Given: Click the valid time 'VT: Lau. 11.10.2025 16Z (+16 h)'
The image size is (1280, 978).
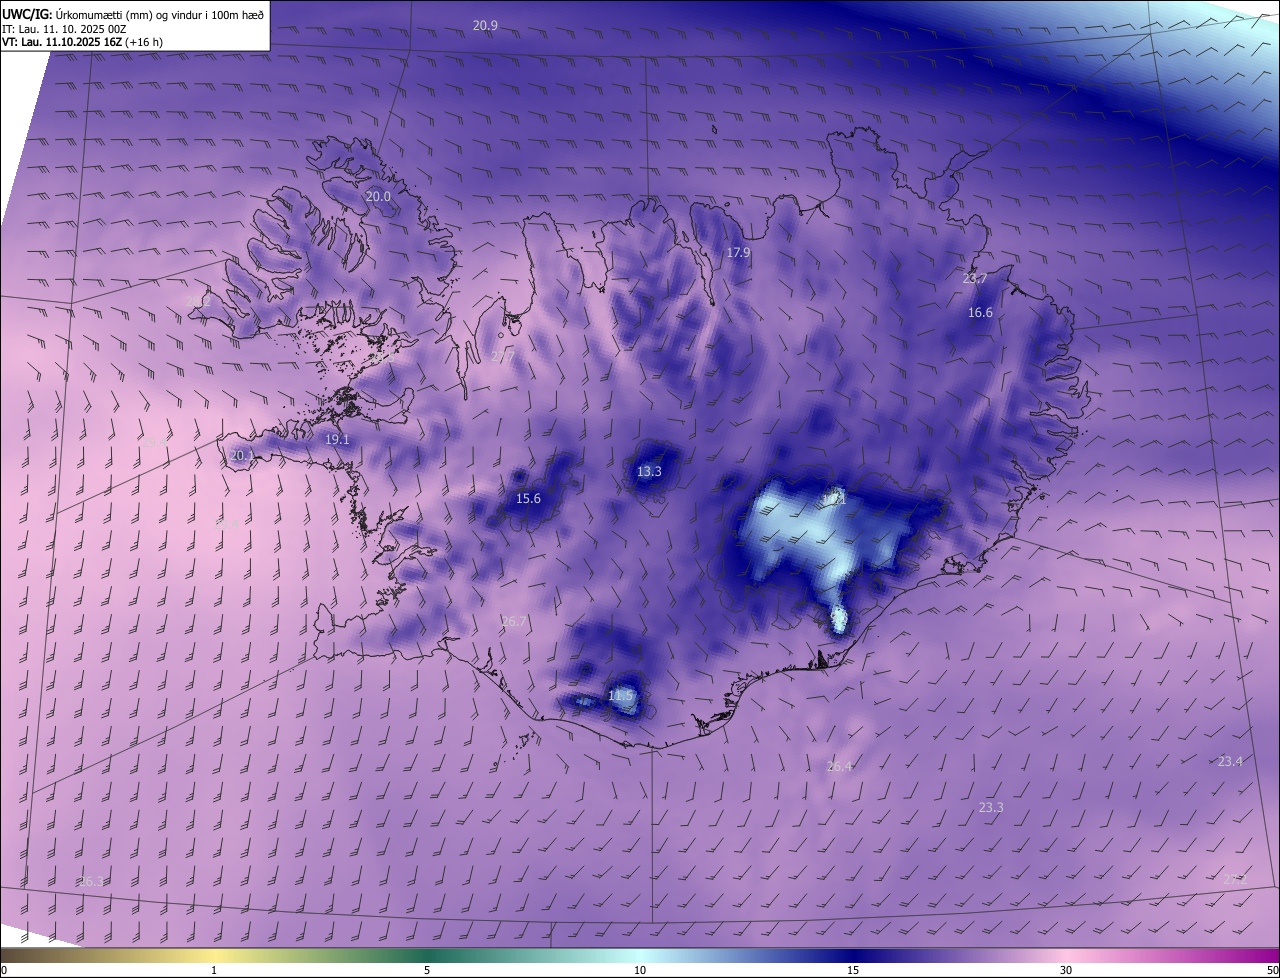Looking at the screenshot, I should pos(82,42).
